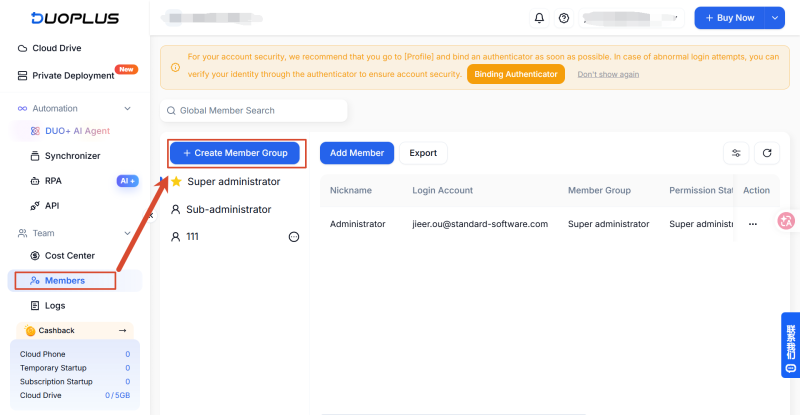Screen dimensions: 800x415
Task: Open column filter settings icon
Action: (x=736, y=153)
